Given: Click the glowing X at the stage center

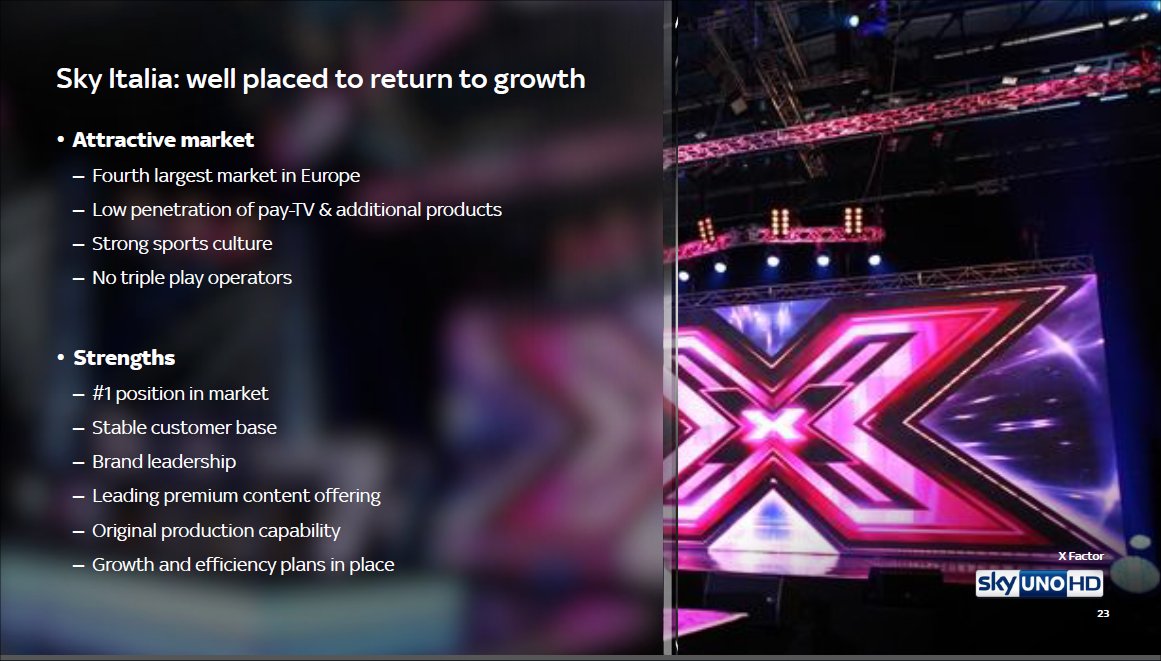Looking at the screenshot, I should pos(773,424).
